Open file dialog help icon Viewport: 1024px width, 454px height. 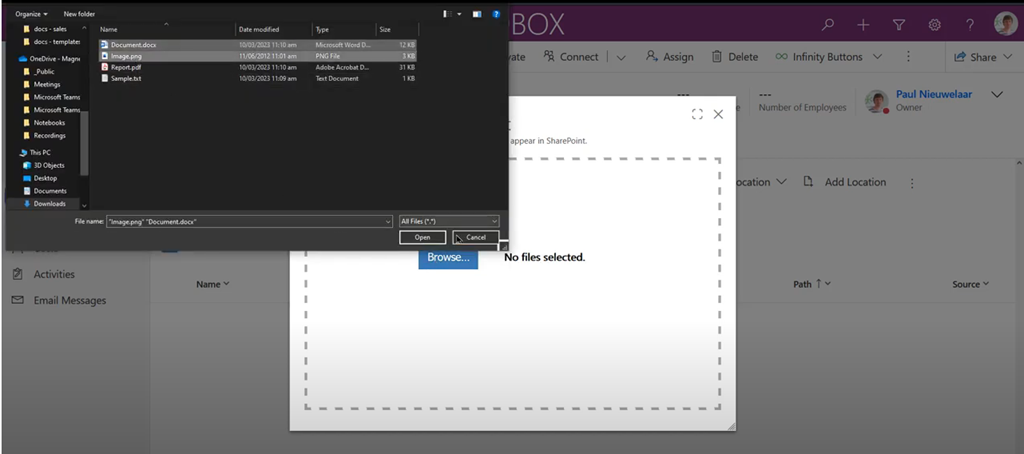click(x=496, y=14)
